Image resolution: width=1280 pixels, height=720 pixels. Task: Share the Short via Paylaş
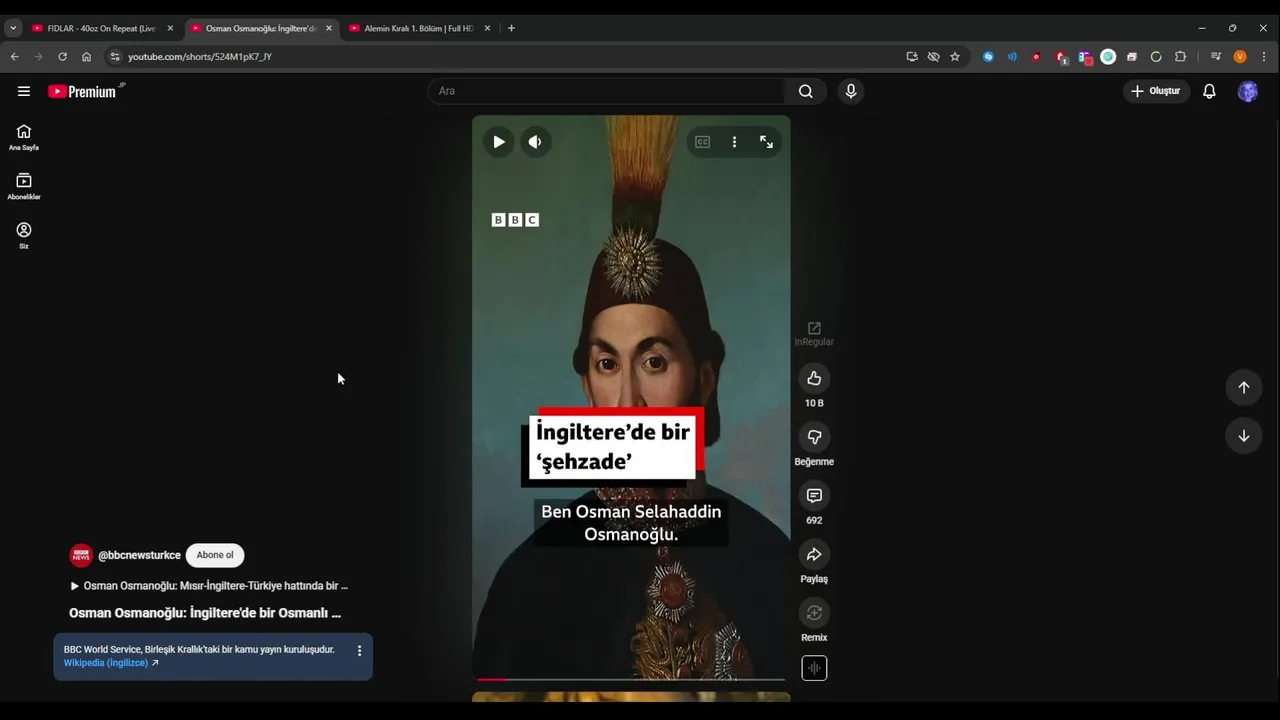(814, 554)
